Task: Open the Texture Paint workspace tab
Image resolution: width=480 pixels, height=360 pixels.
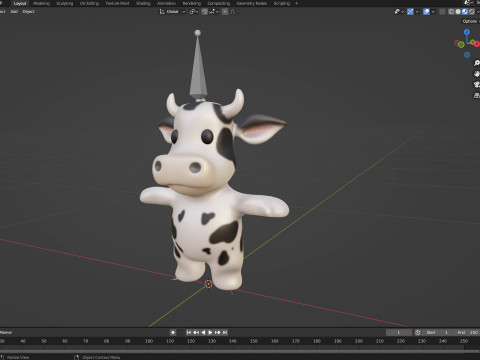Action: 117,3
